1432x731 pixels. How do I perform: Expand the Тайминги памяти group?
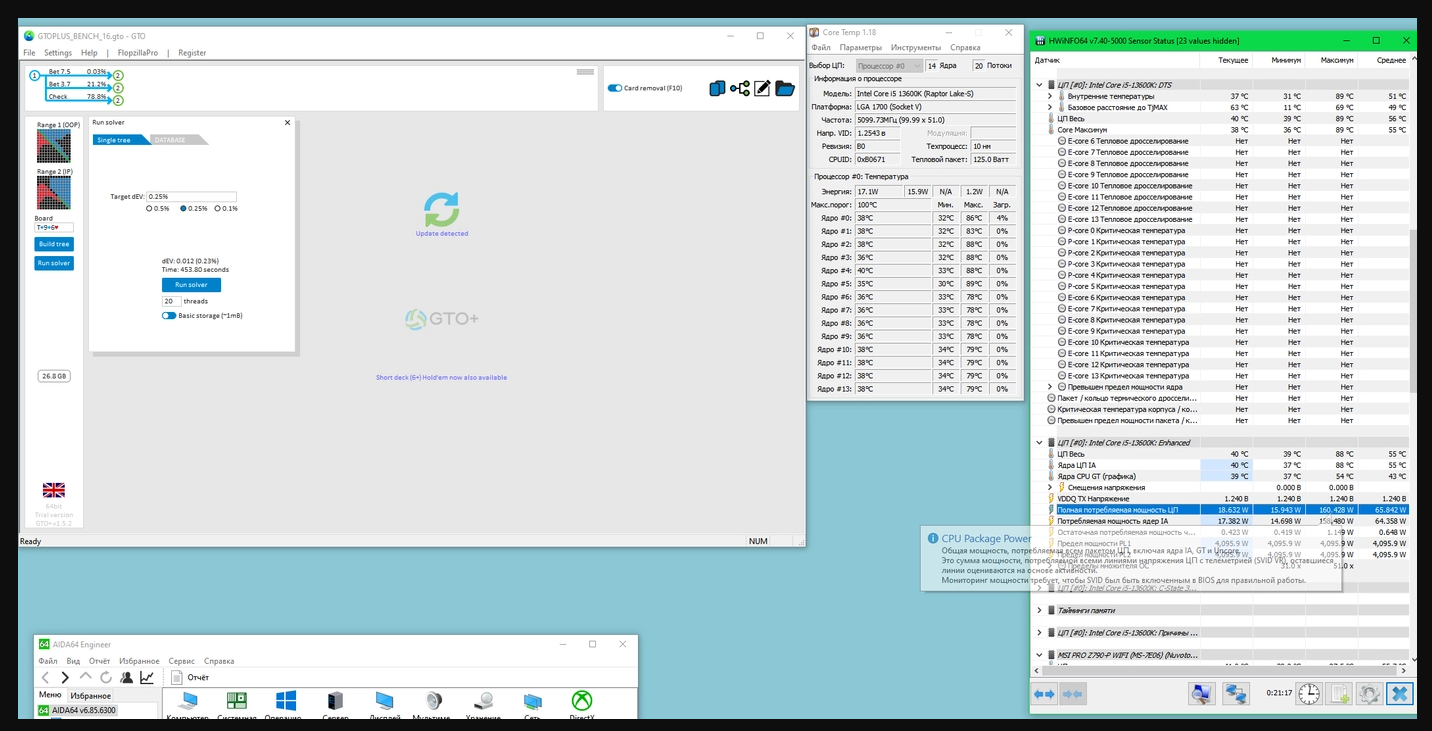1039,610
